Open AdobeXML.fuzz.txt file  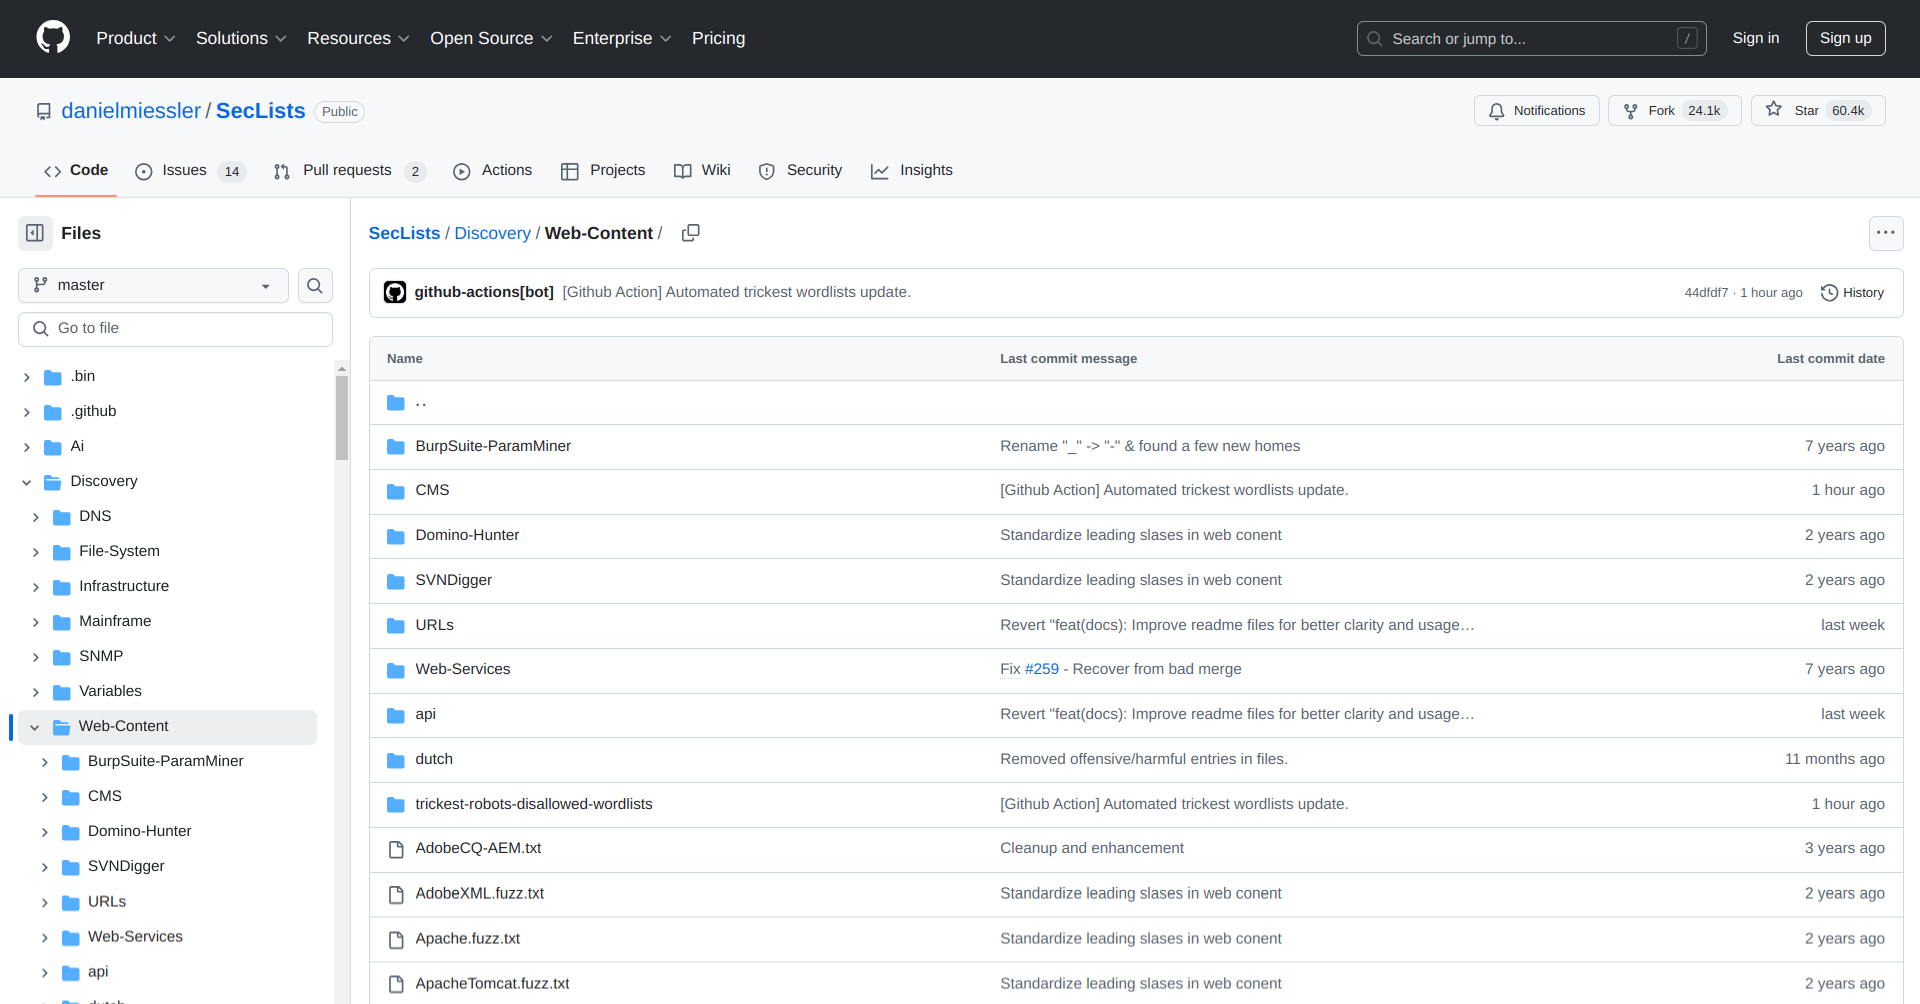[479, 893]
